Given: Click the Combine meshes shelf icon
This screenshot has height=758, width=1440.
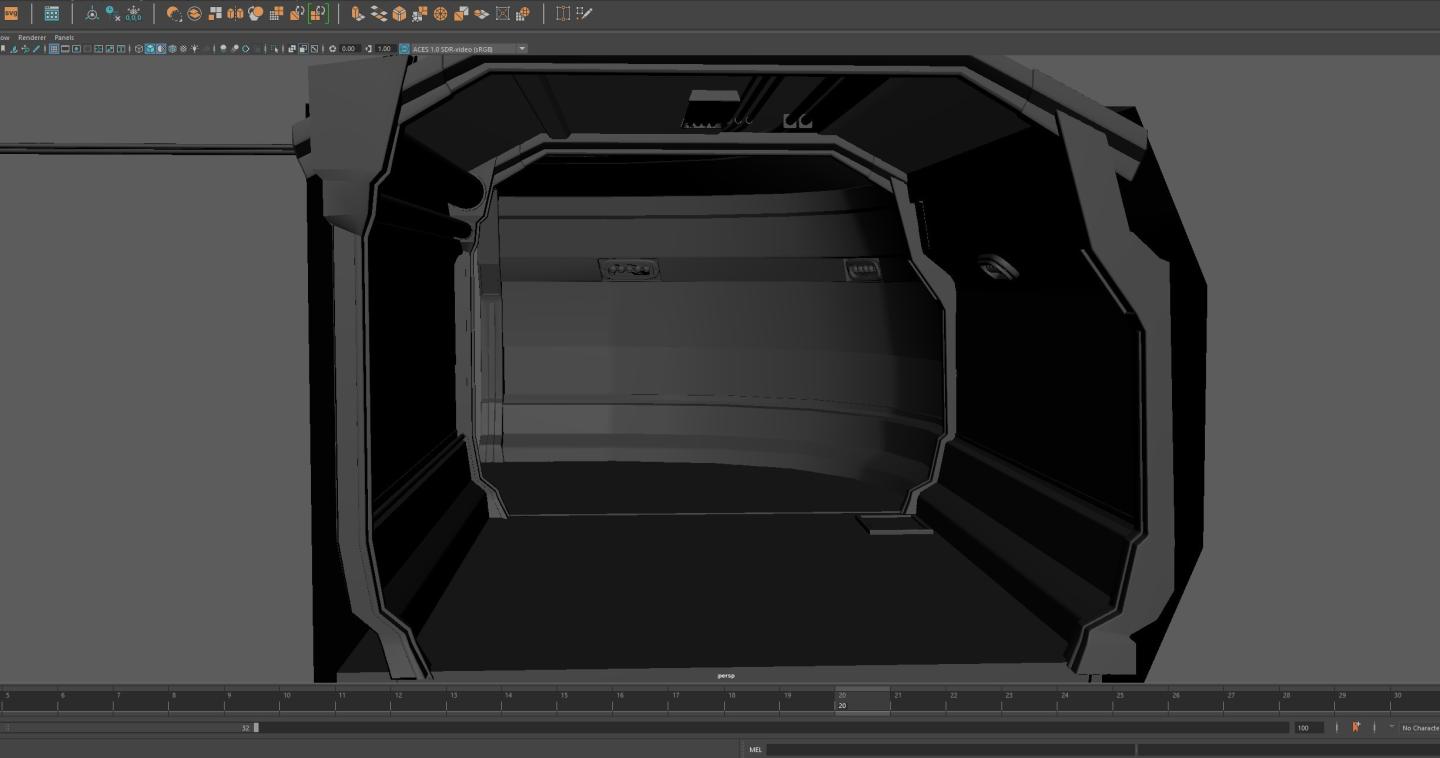Looking at the screenshot, I should coord(174,14).
